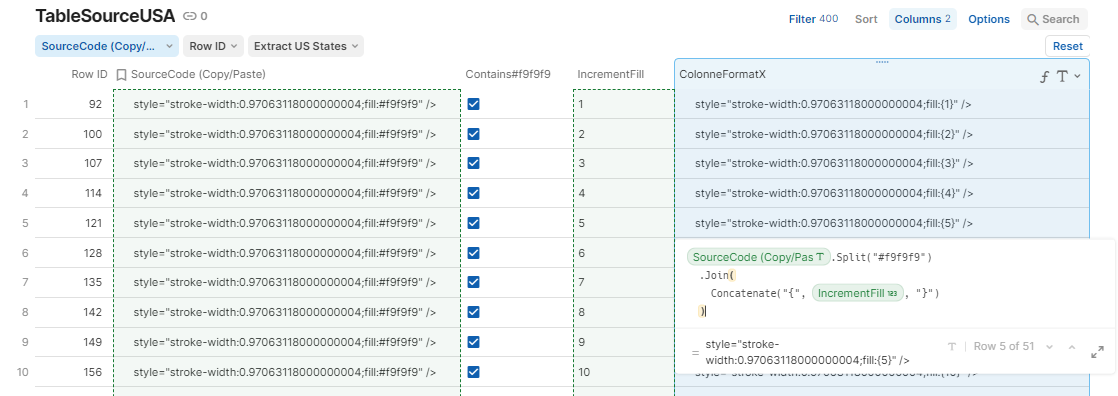Click the bookmark icon next to SourceCode column
Image resolution: width=1118 pixels, height=396 pixels.
coord(121,74)
